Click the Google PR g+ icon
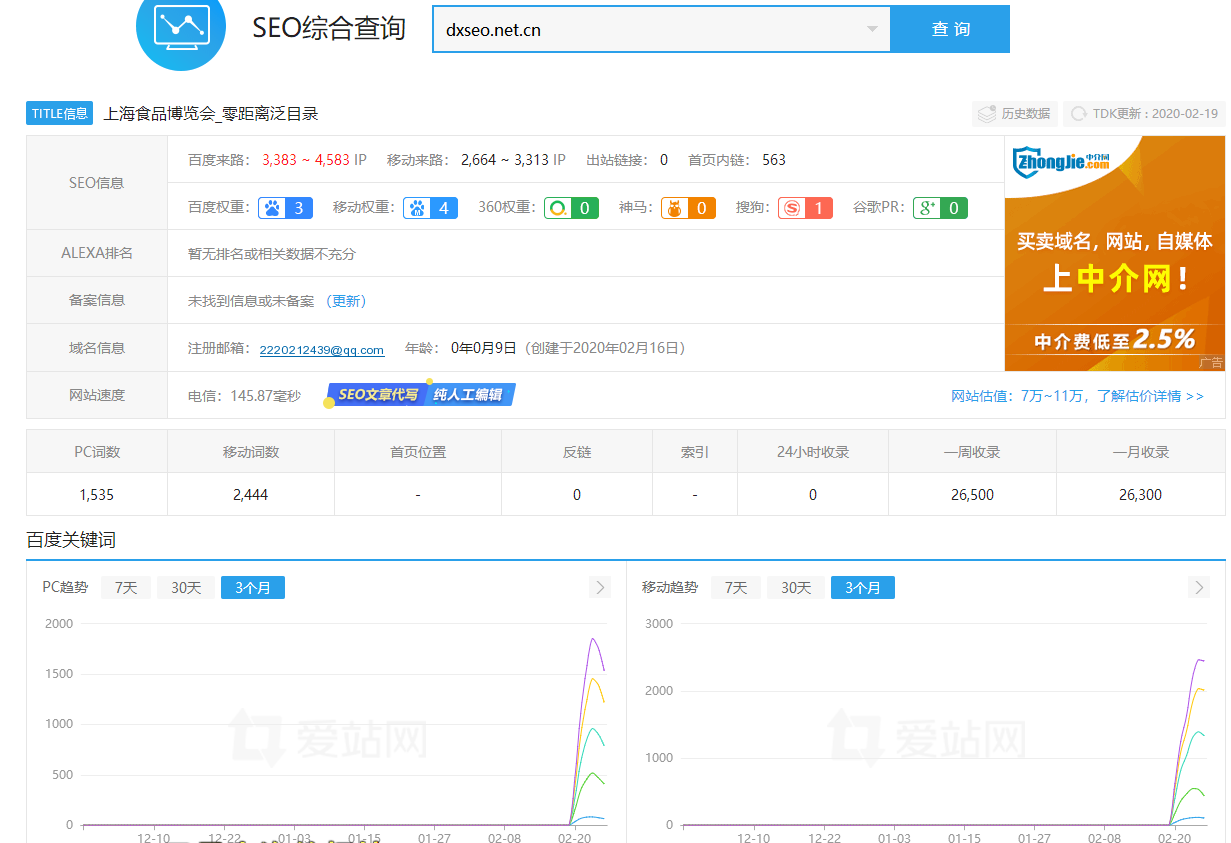1231x843 pixels. click(927, 208)
